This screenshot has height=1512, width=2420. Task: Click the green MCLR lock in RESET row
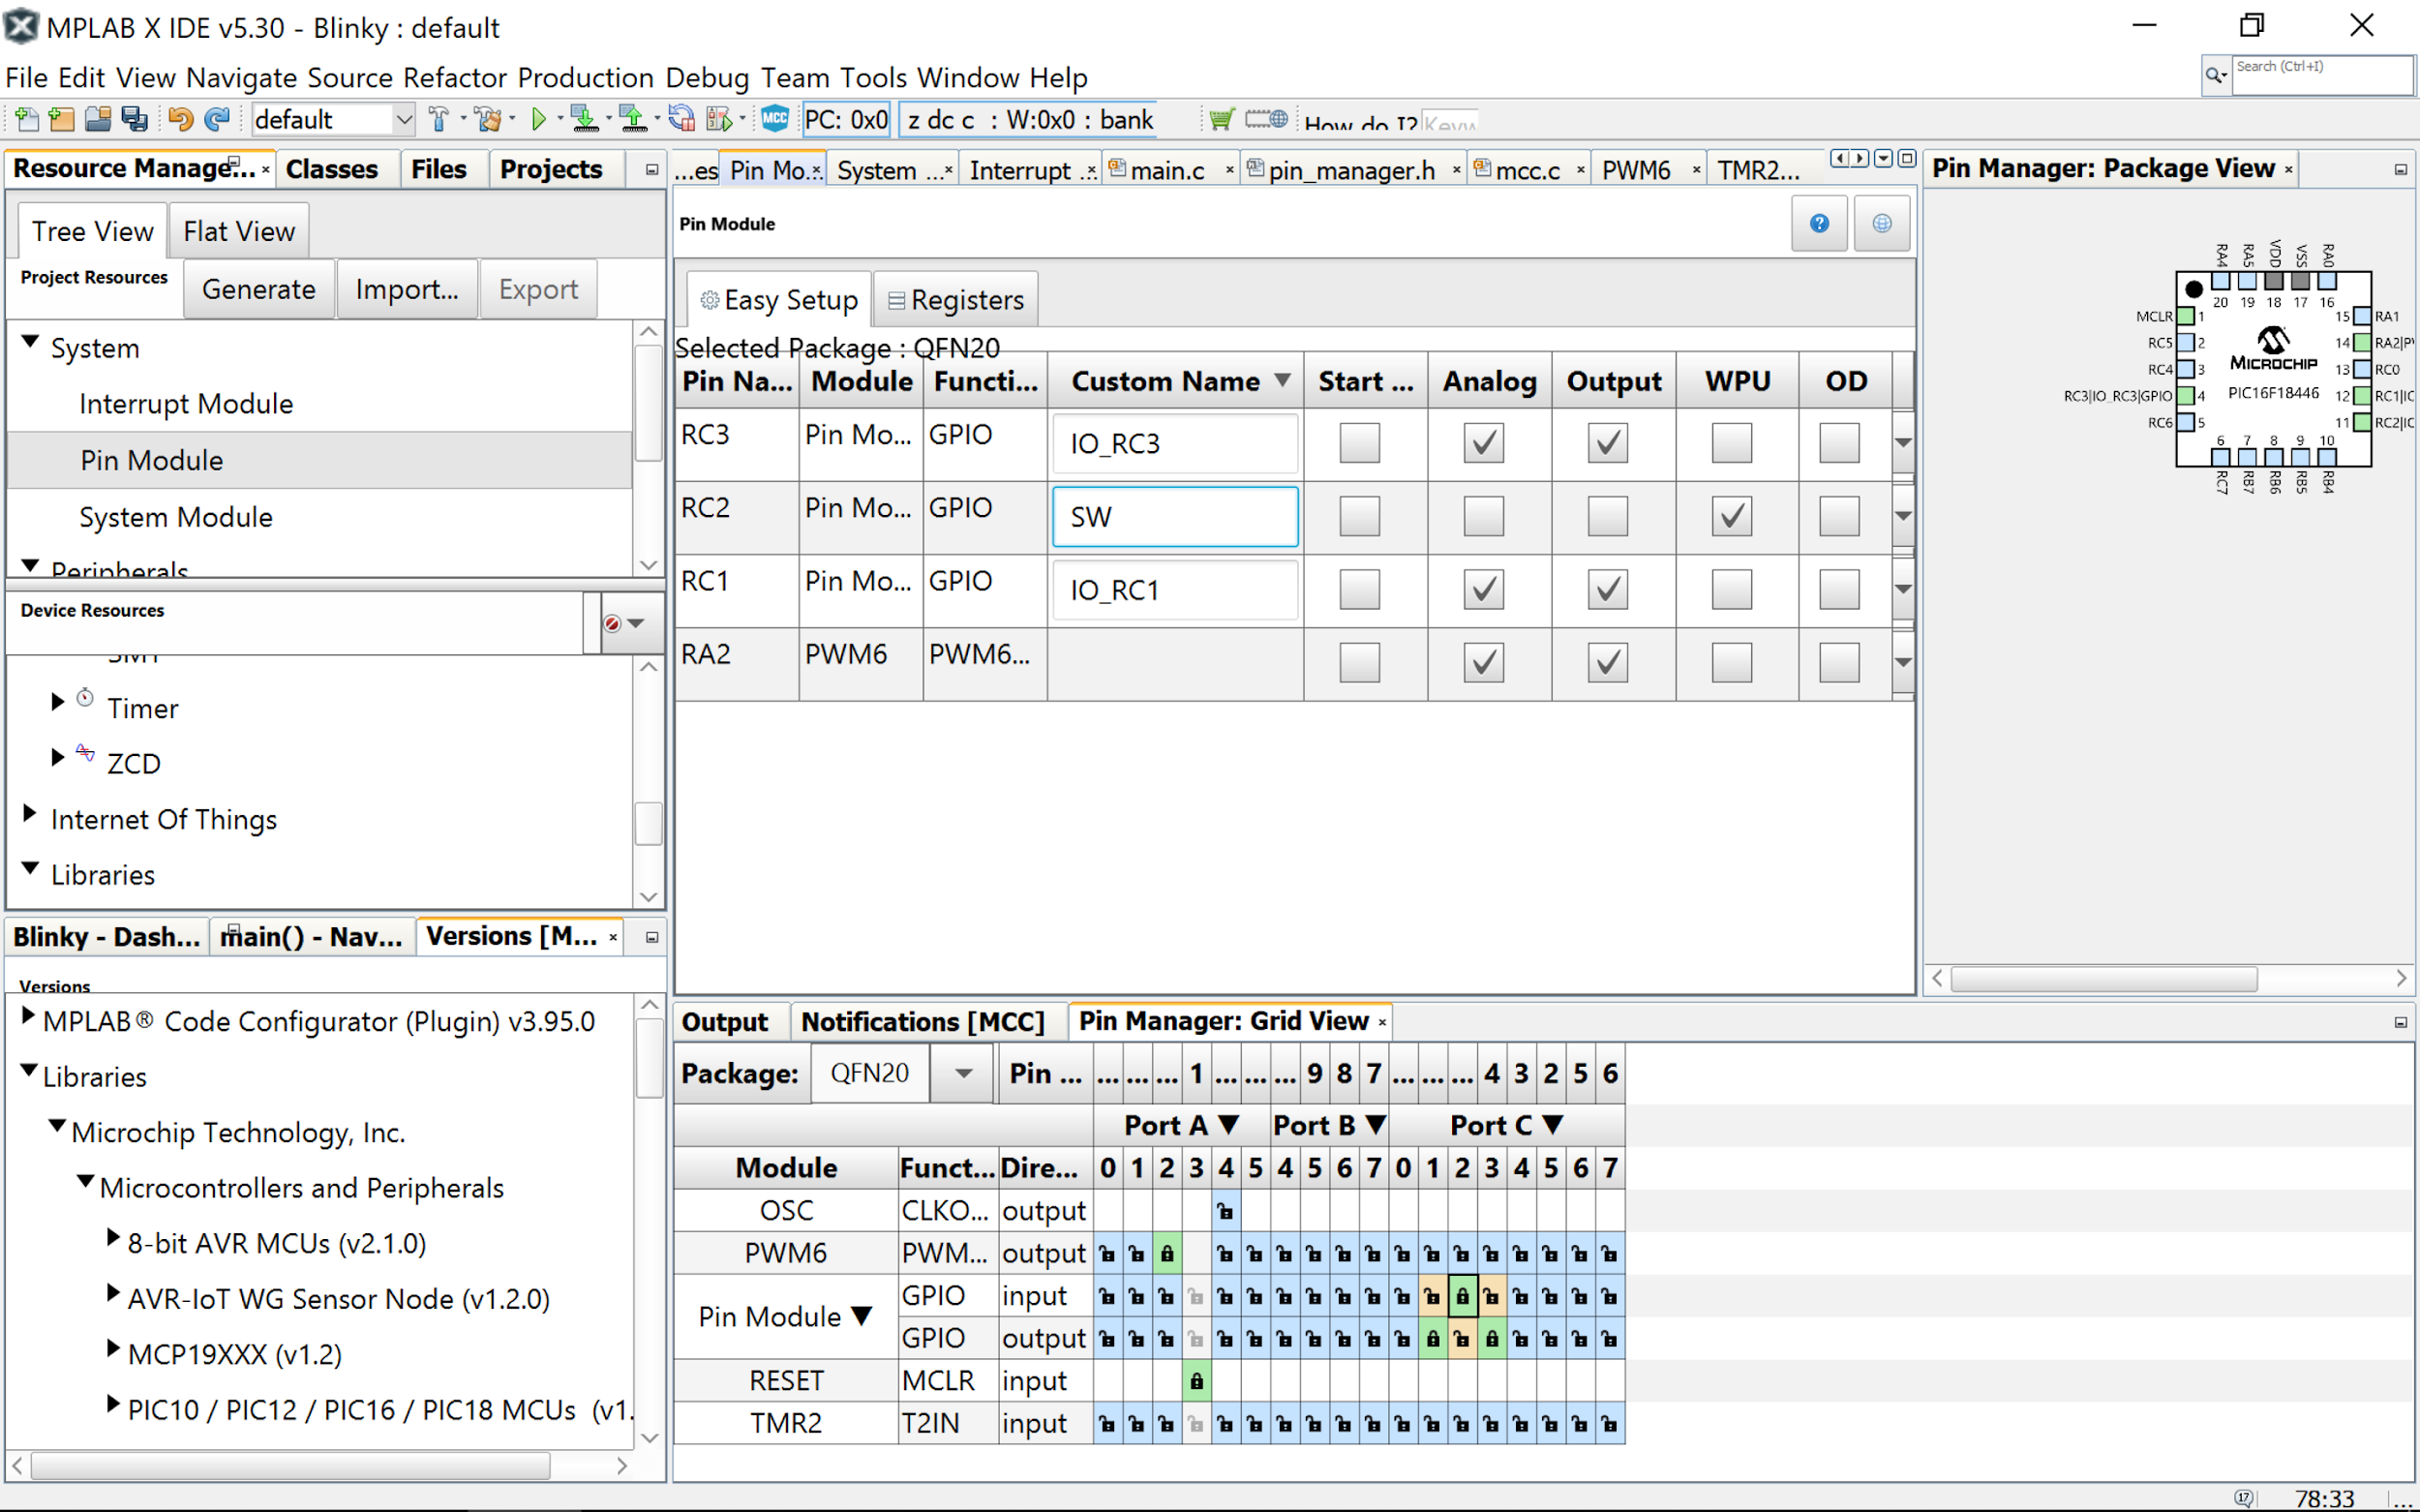point(1196,1382)
